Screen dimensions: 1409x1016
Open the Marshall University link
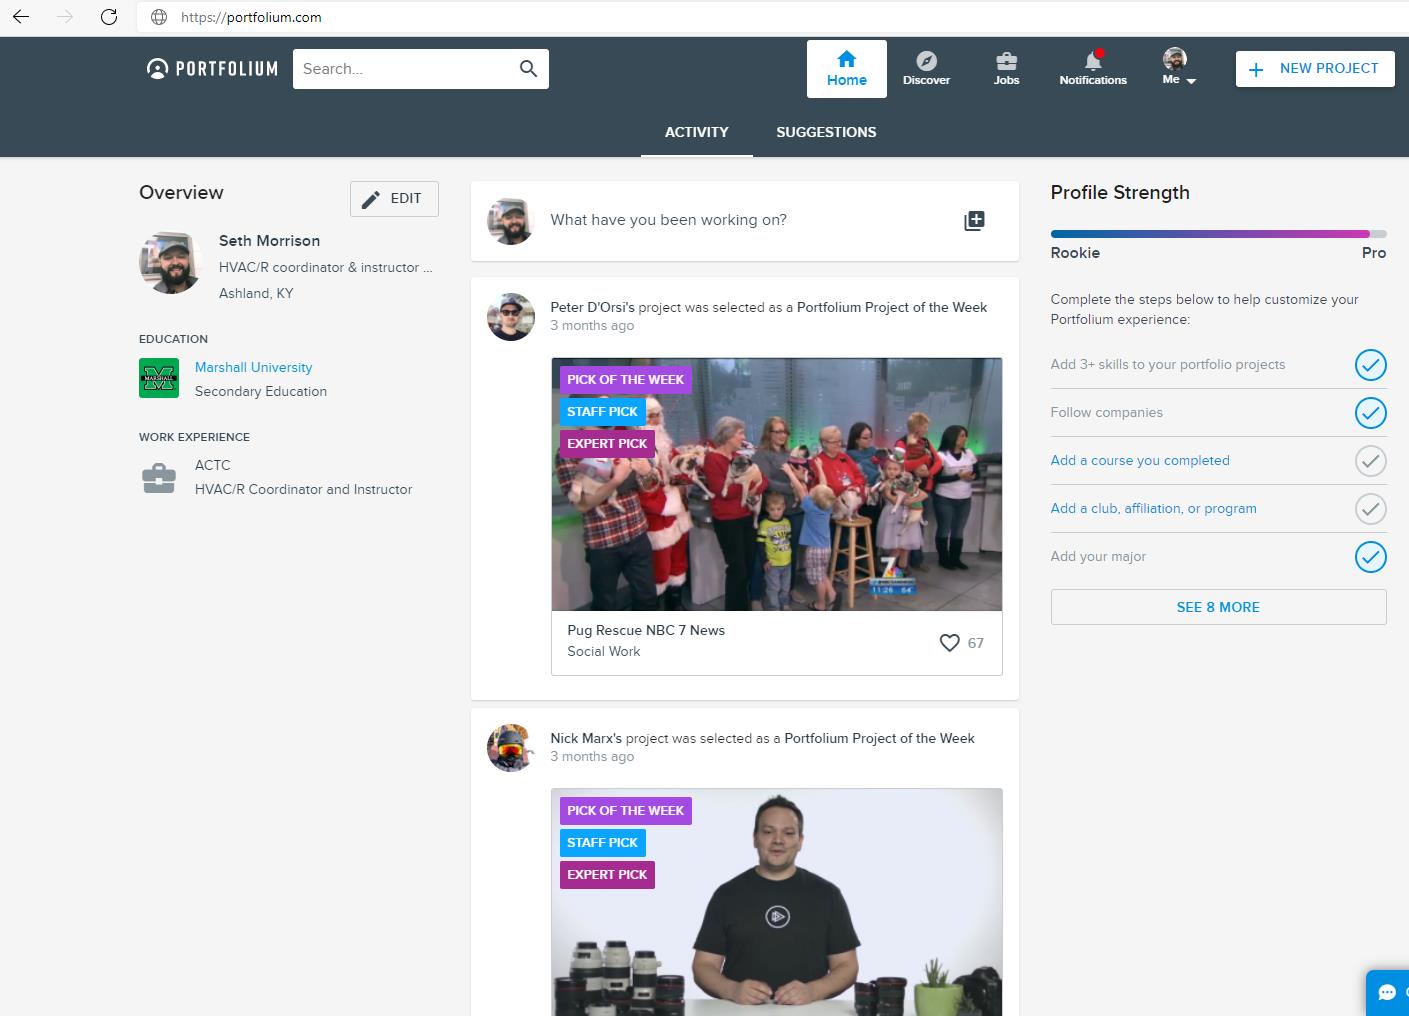[x=253, y=367]
